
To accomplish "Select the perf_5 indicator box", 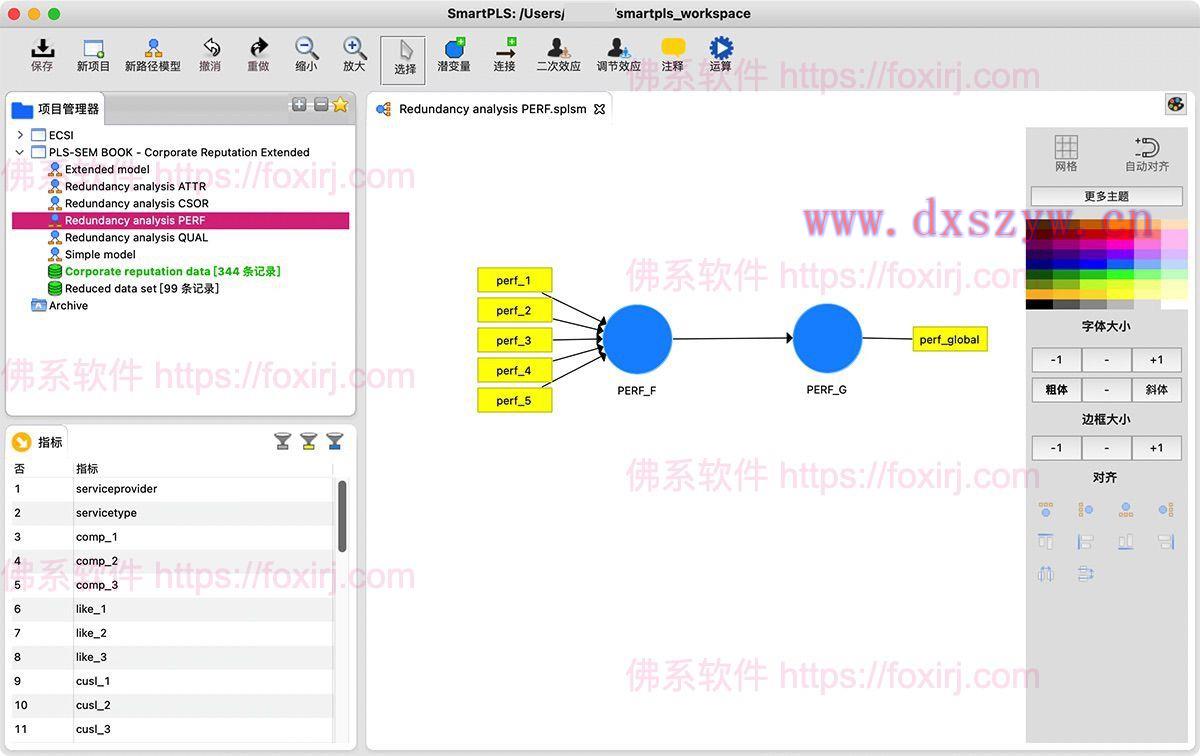I will [514, 400].
